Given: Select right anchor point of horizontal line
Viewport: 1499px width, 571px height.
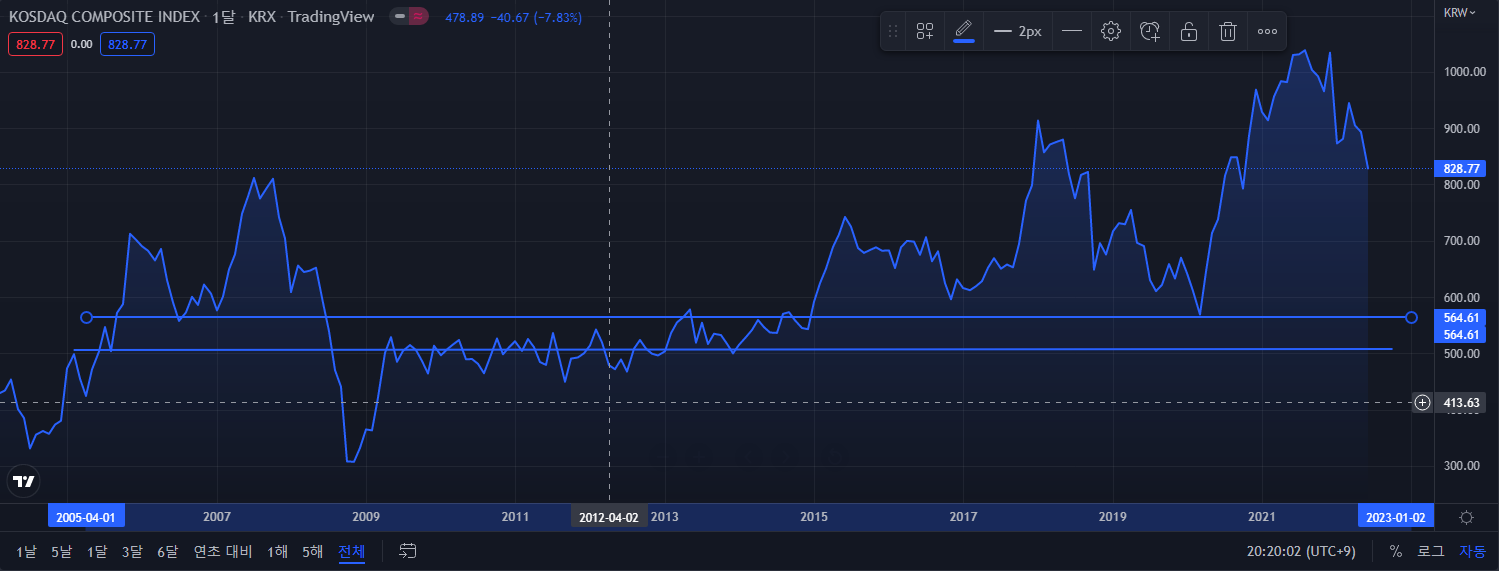Looking at the screenshot, I should point(1411,317).
